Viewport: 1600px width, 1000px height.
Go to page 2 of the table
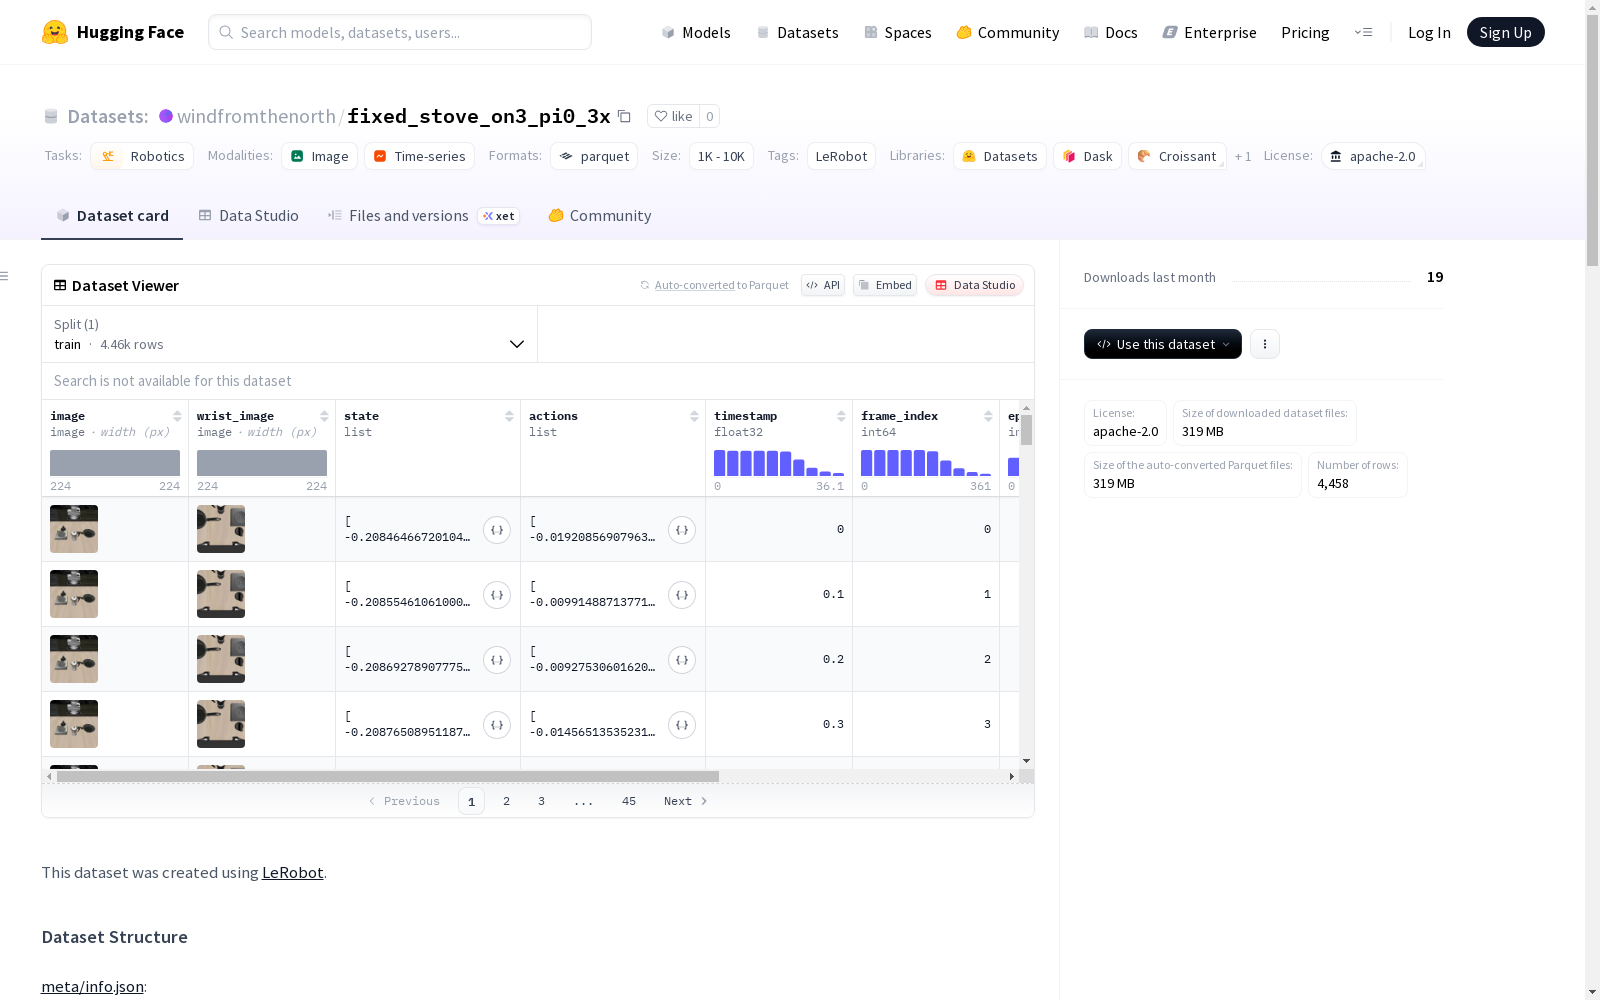507,801
